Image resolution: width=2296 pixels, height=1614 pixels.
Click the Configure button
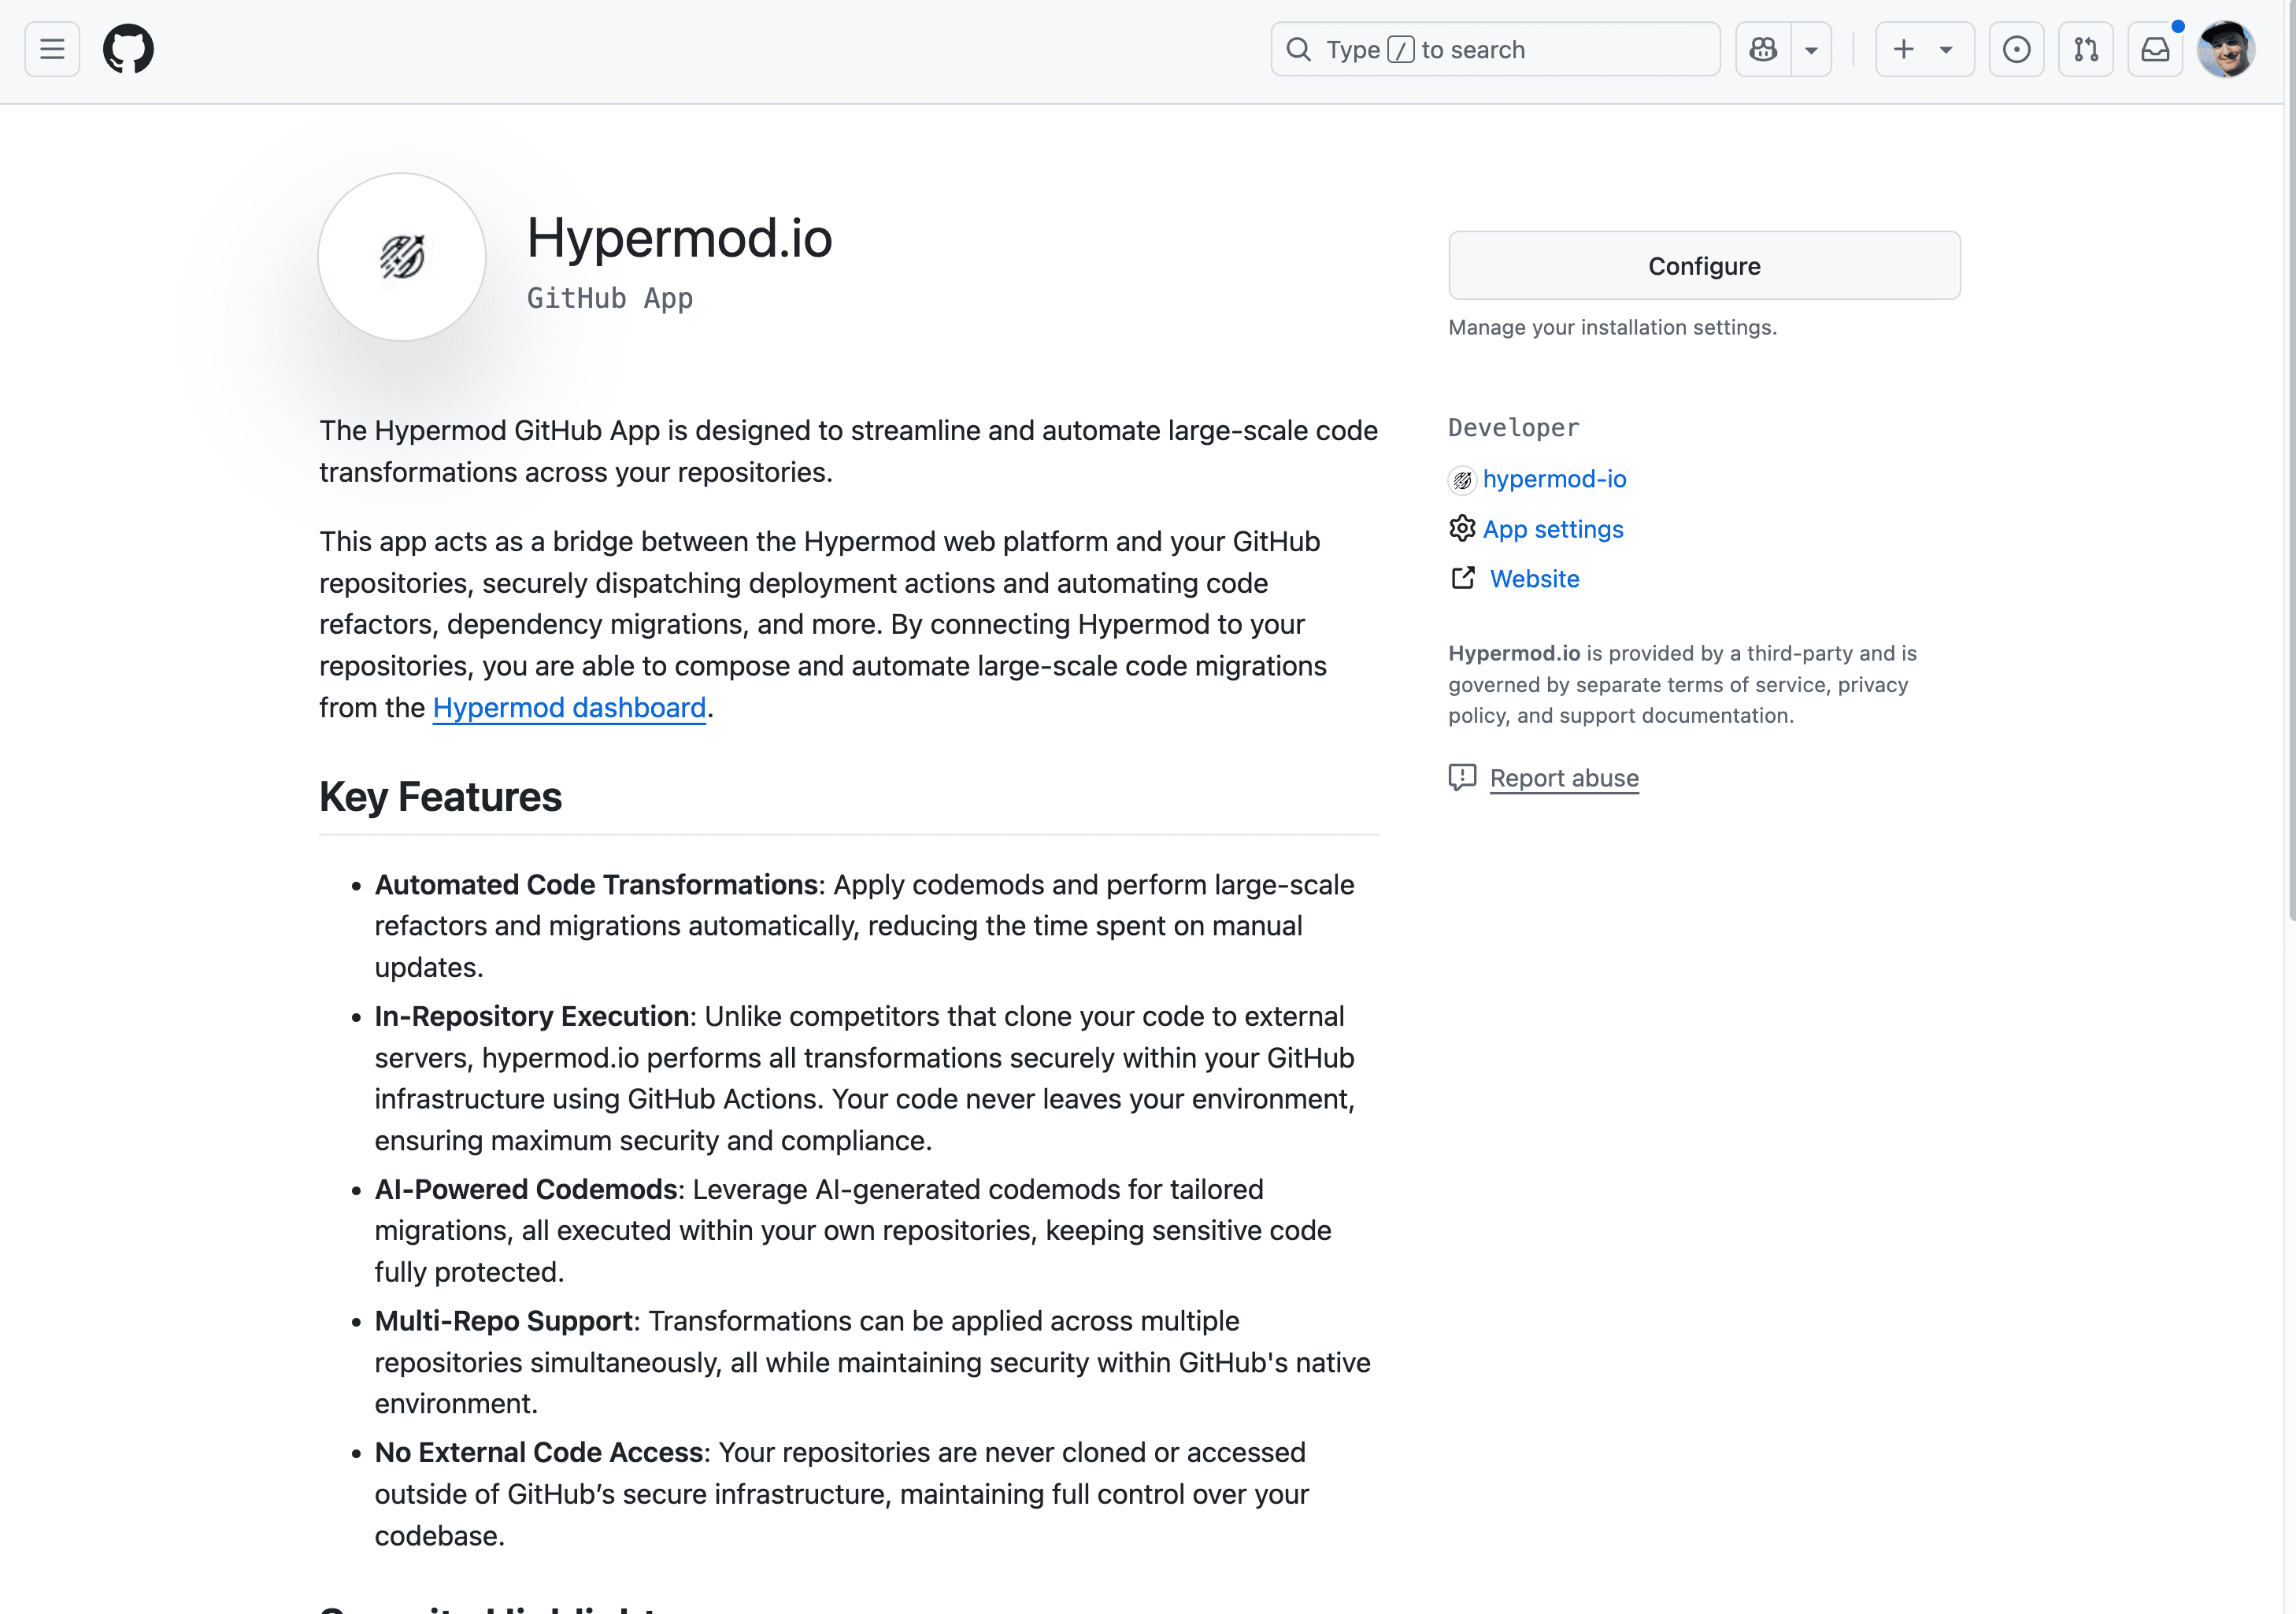pyautogui.click(x=1704, y=265)
